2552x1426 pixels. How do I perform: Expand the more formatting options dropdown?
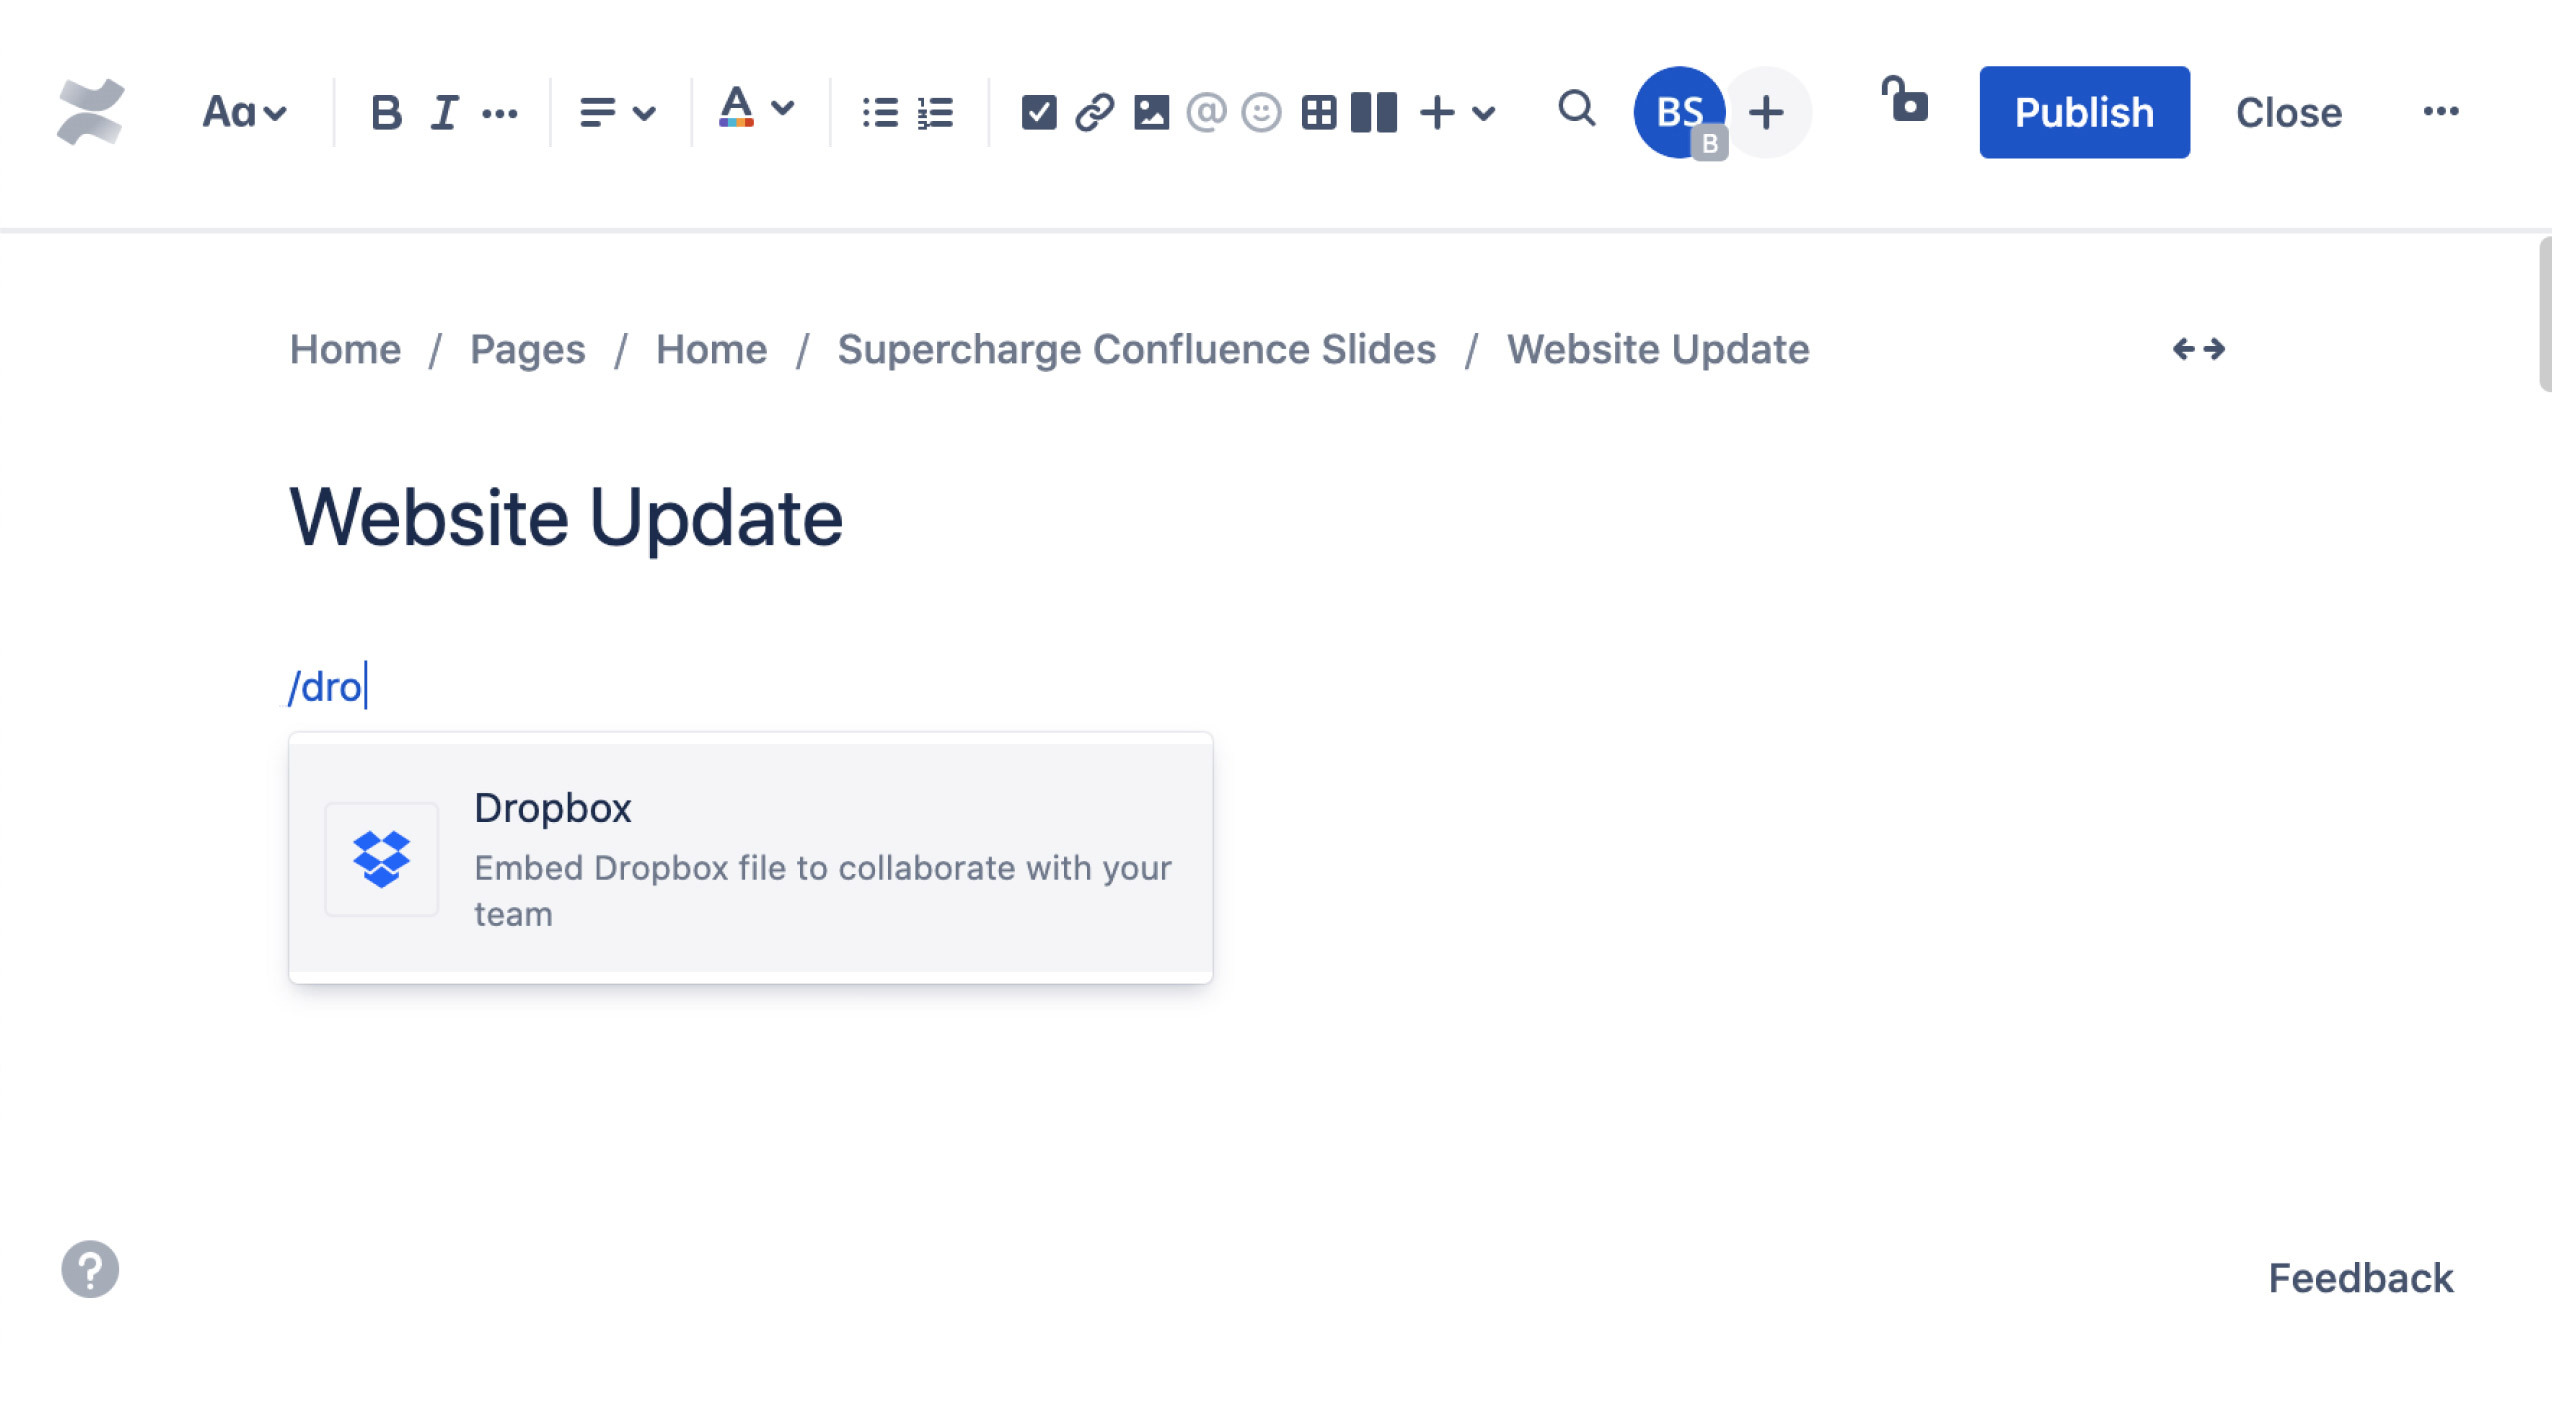click(500, 110)
